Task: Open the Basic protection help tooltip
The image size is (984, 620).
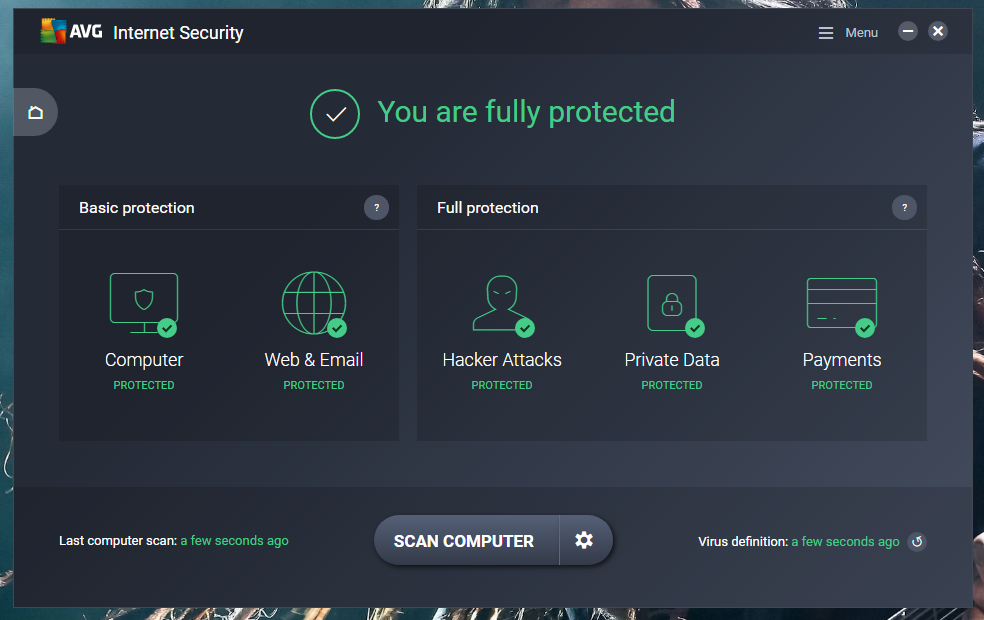Action: click(376, 208)
